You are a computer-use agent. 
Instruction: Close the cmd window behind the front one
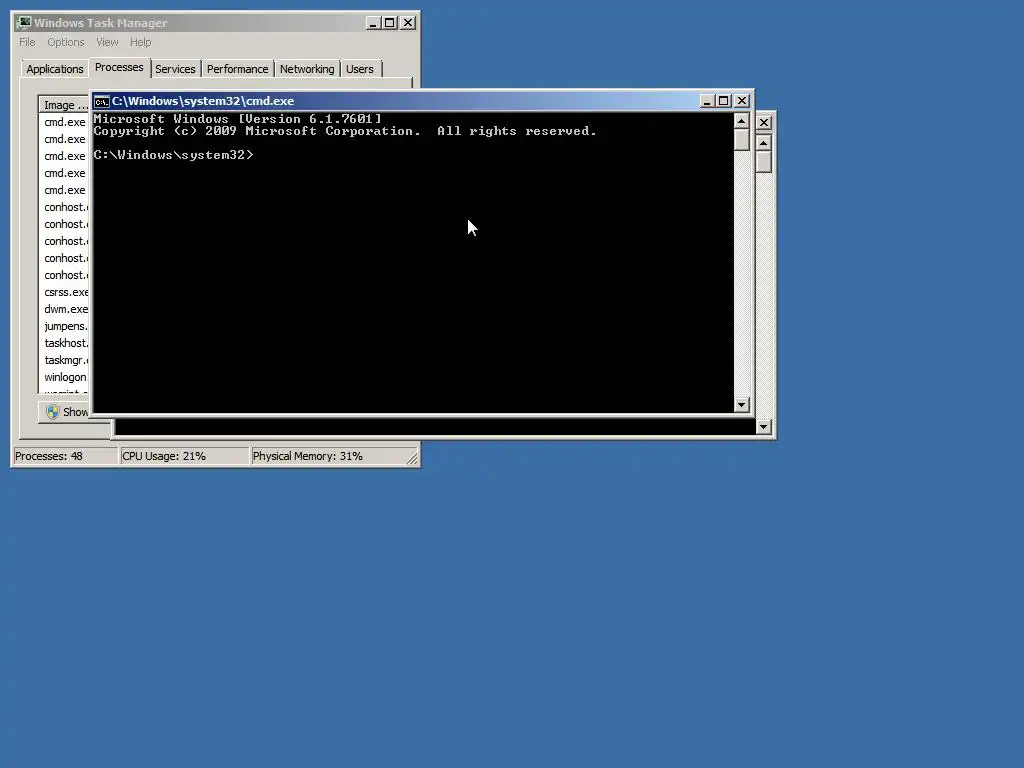coord(764,123)
